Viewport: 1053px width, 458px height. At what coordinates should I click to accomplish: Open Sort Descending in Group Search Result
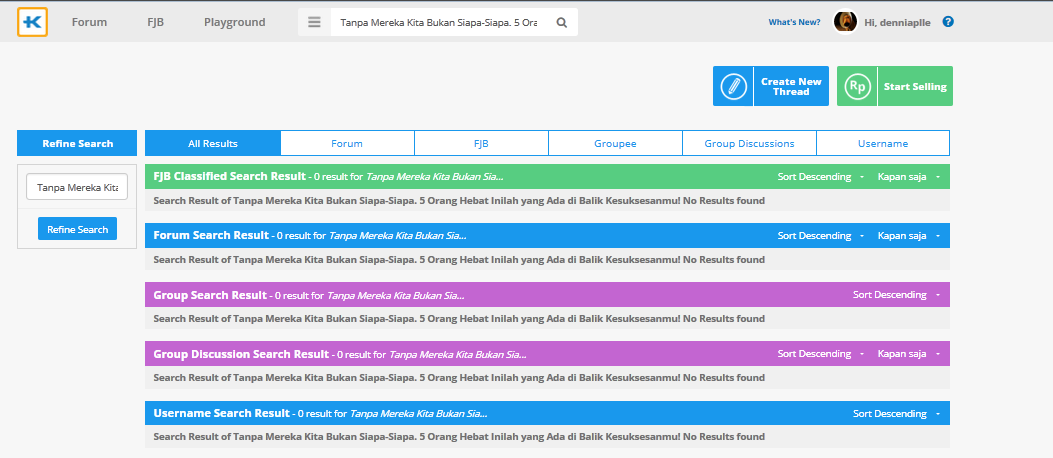coord(896,294)
